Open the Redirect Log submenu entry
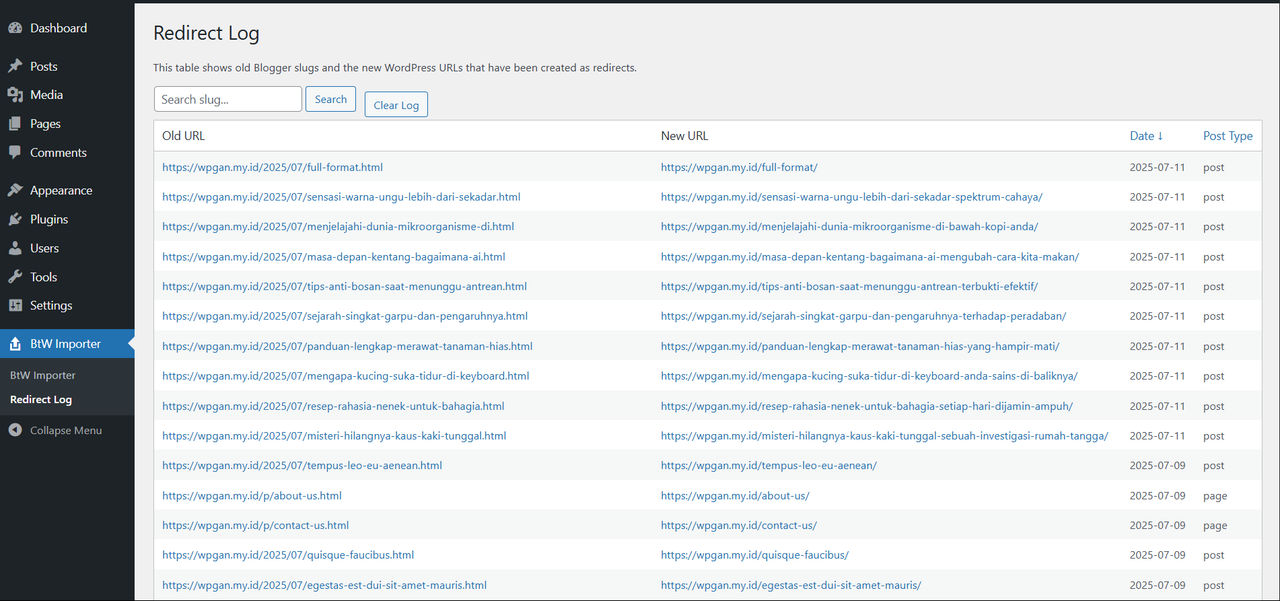 click(42, 399)
